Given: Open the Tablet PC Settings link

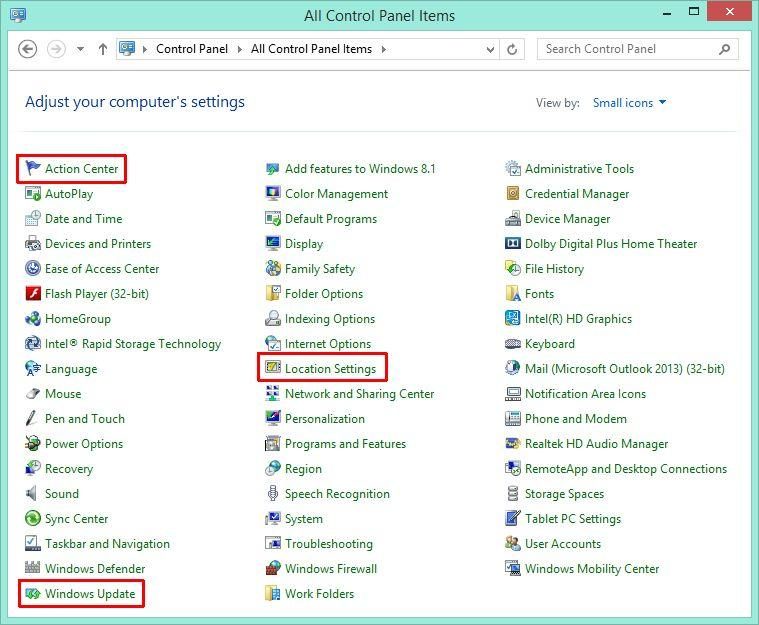Looking at the screenshot, I should coord(573,519).
